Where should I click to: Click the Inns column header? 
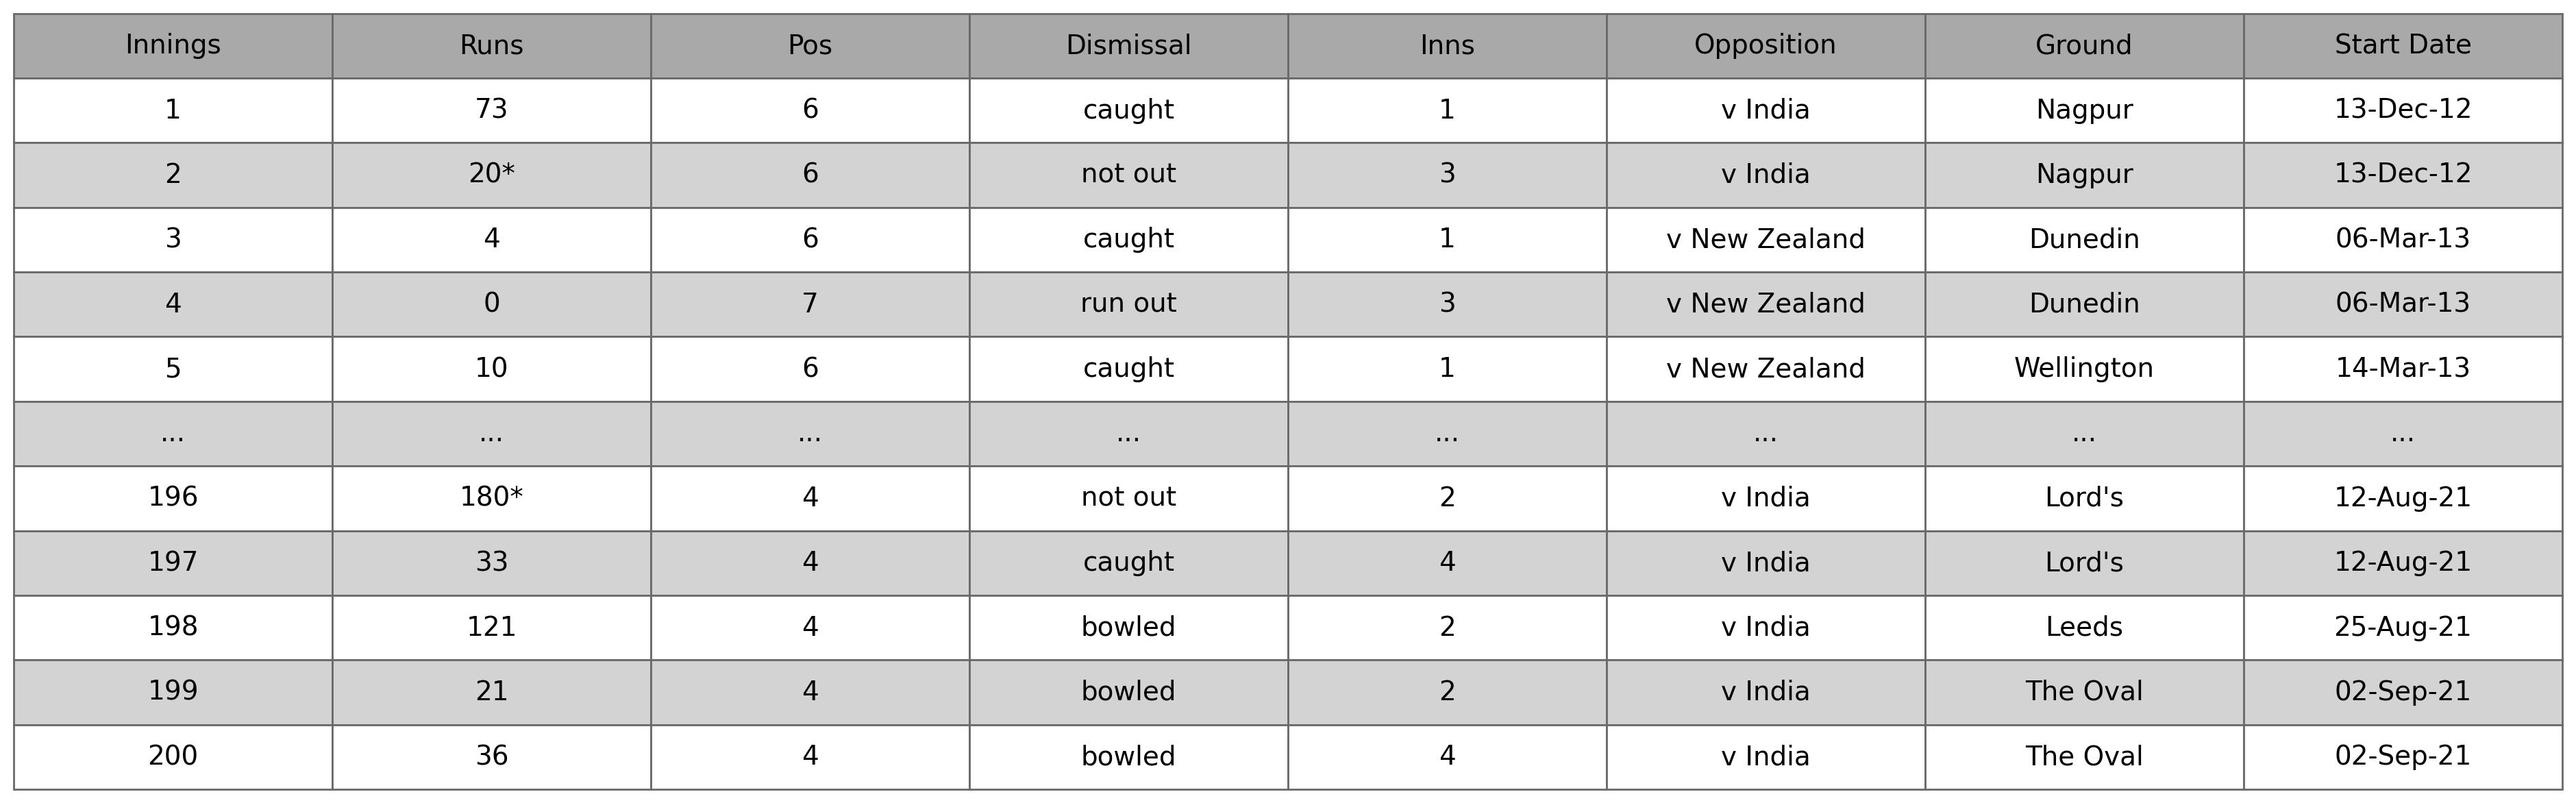[x=1447, y=45]
